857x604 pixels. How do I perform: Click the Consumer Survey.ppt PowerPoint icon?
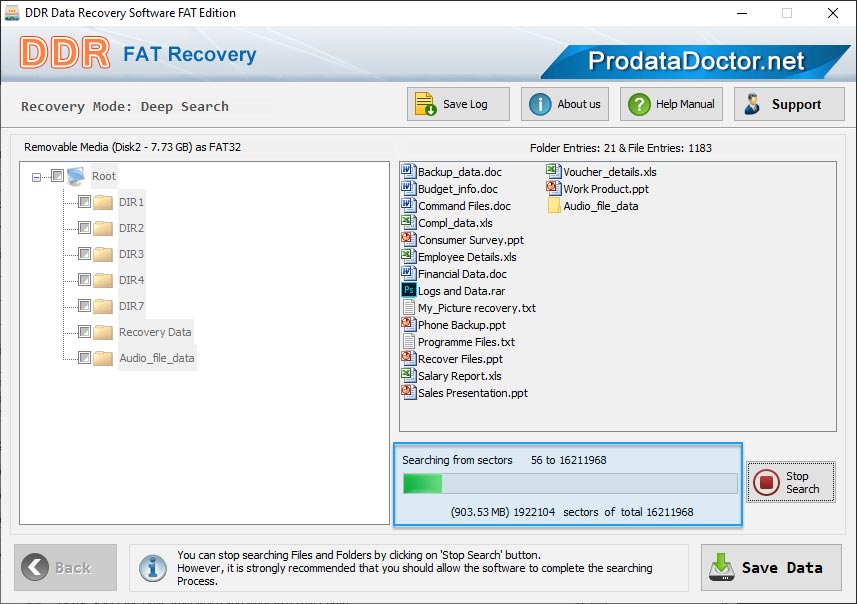(x=408, y=239)
